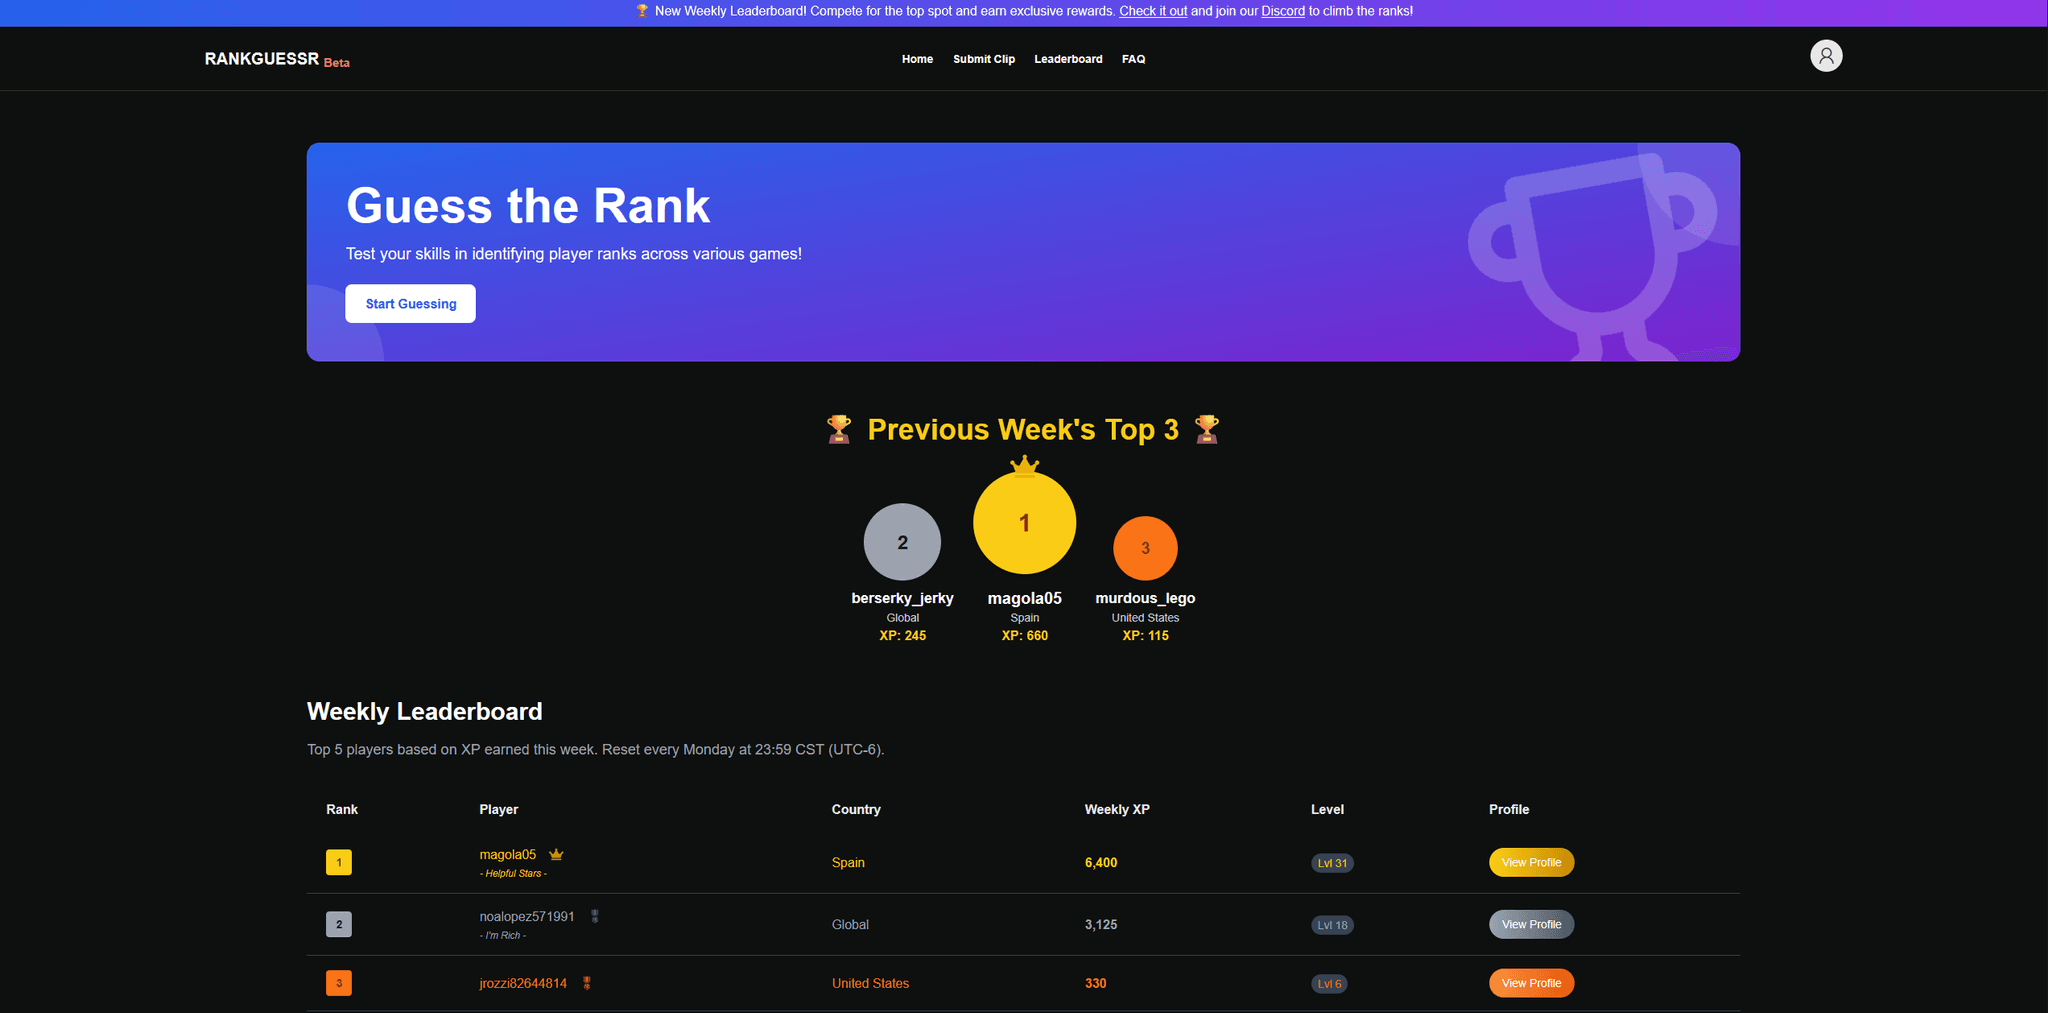Click the RANKGUESSR logo
Viewport: 2048px width, 1013px height.
click(x=262, y=59)
